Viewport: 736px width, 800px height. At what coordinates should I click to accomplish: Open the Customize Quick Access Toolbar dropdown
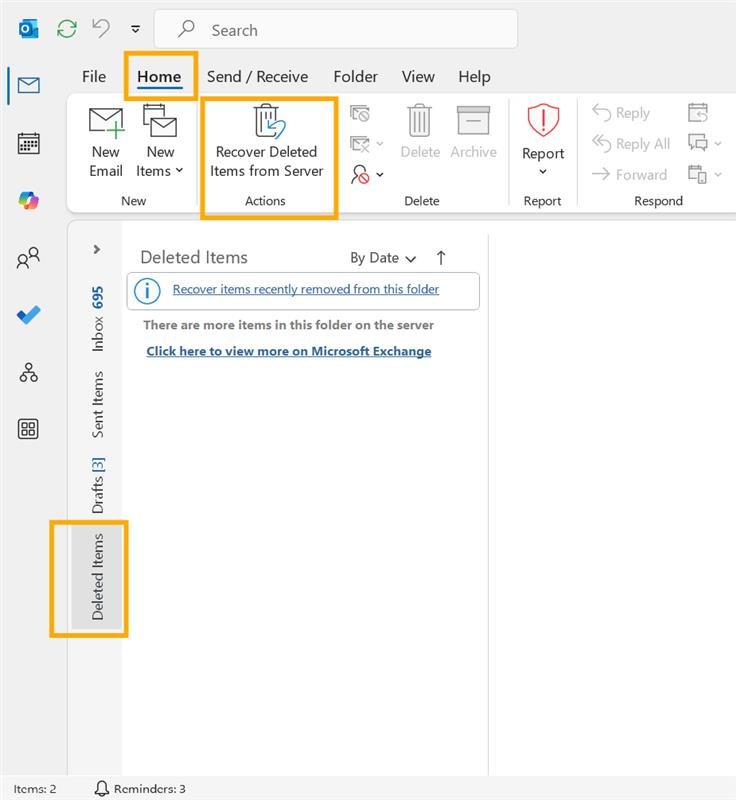pyautogui.click(x=136, y=30)
